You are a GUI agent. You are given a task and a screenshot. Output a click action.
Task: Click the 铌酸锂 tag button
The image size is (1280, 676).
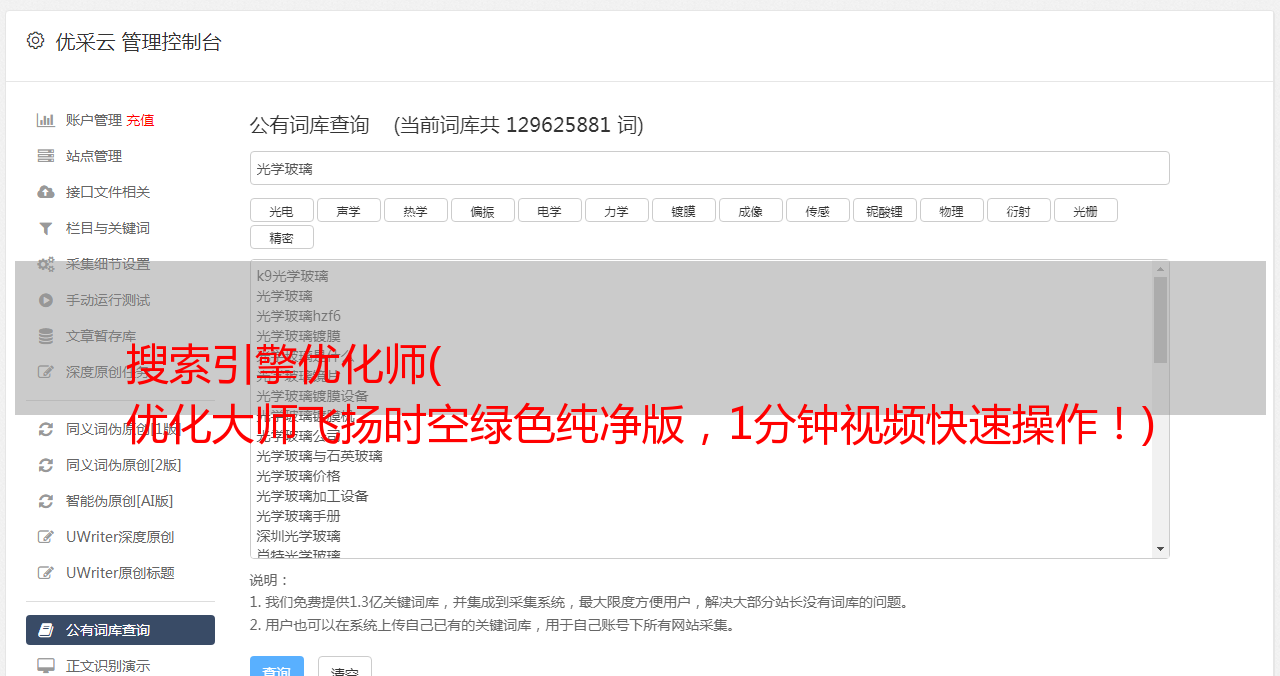click(884, 210)
